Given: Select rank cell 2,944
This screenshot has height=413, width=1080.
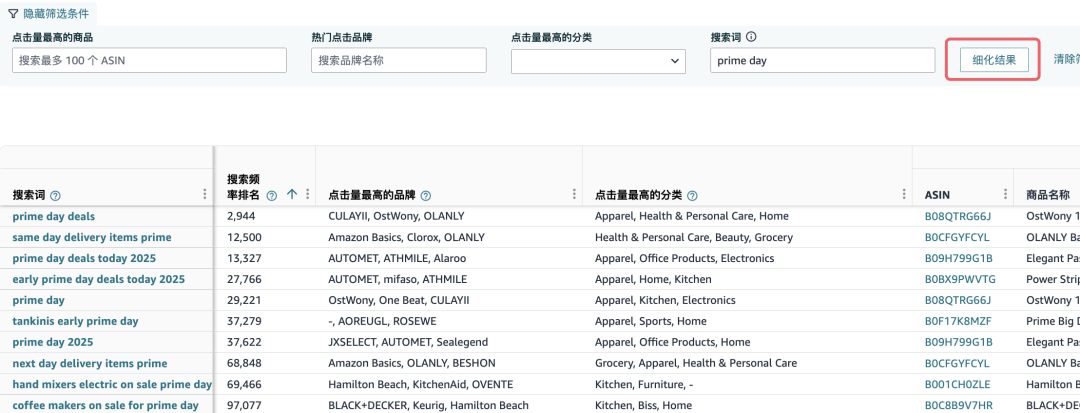Looking at the screenshot, I should pos(240,216).
